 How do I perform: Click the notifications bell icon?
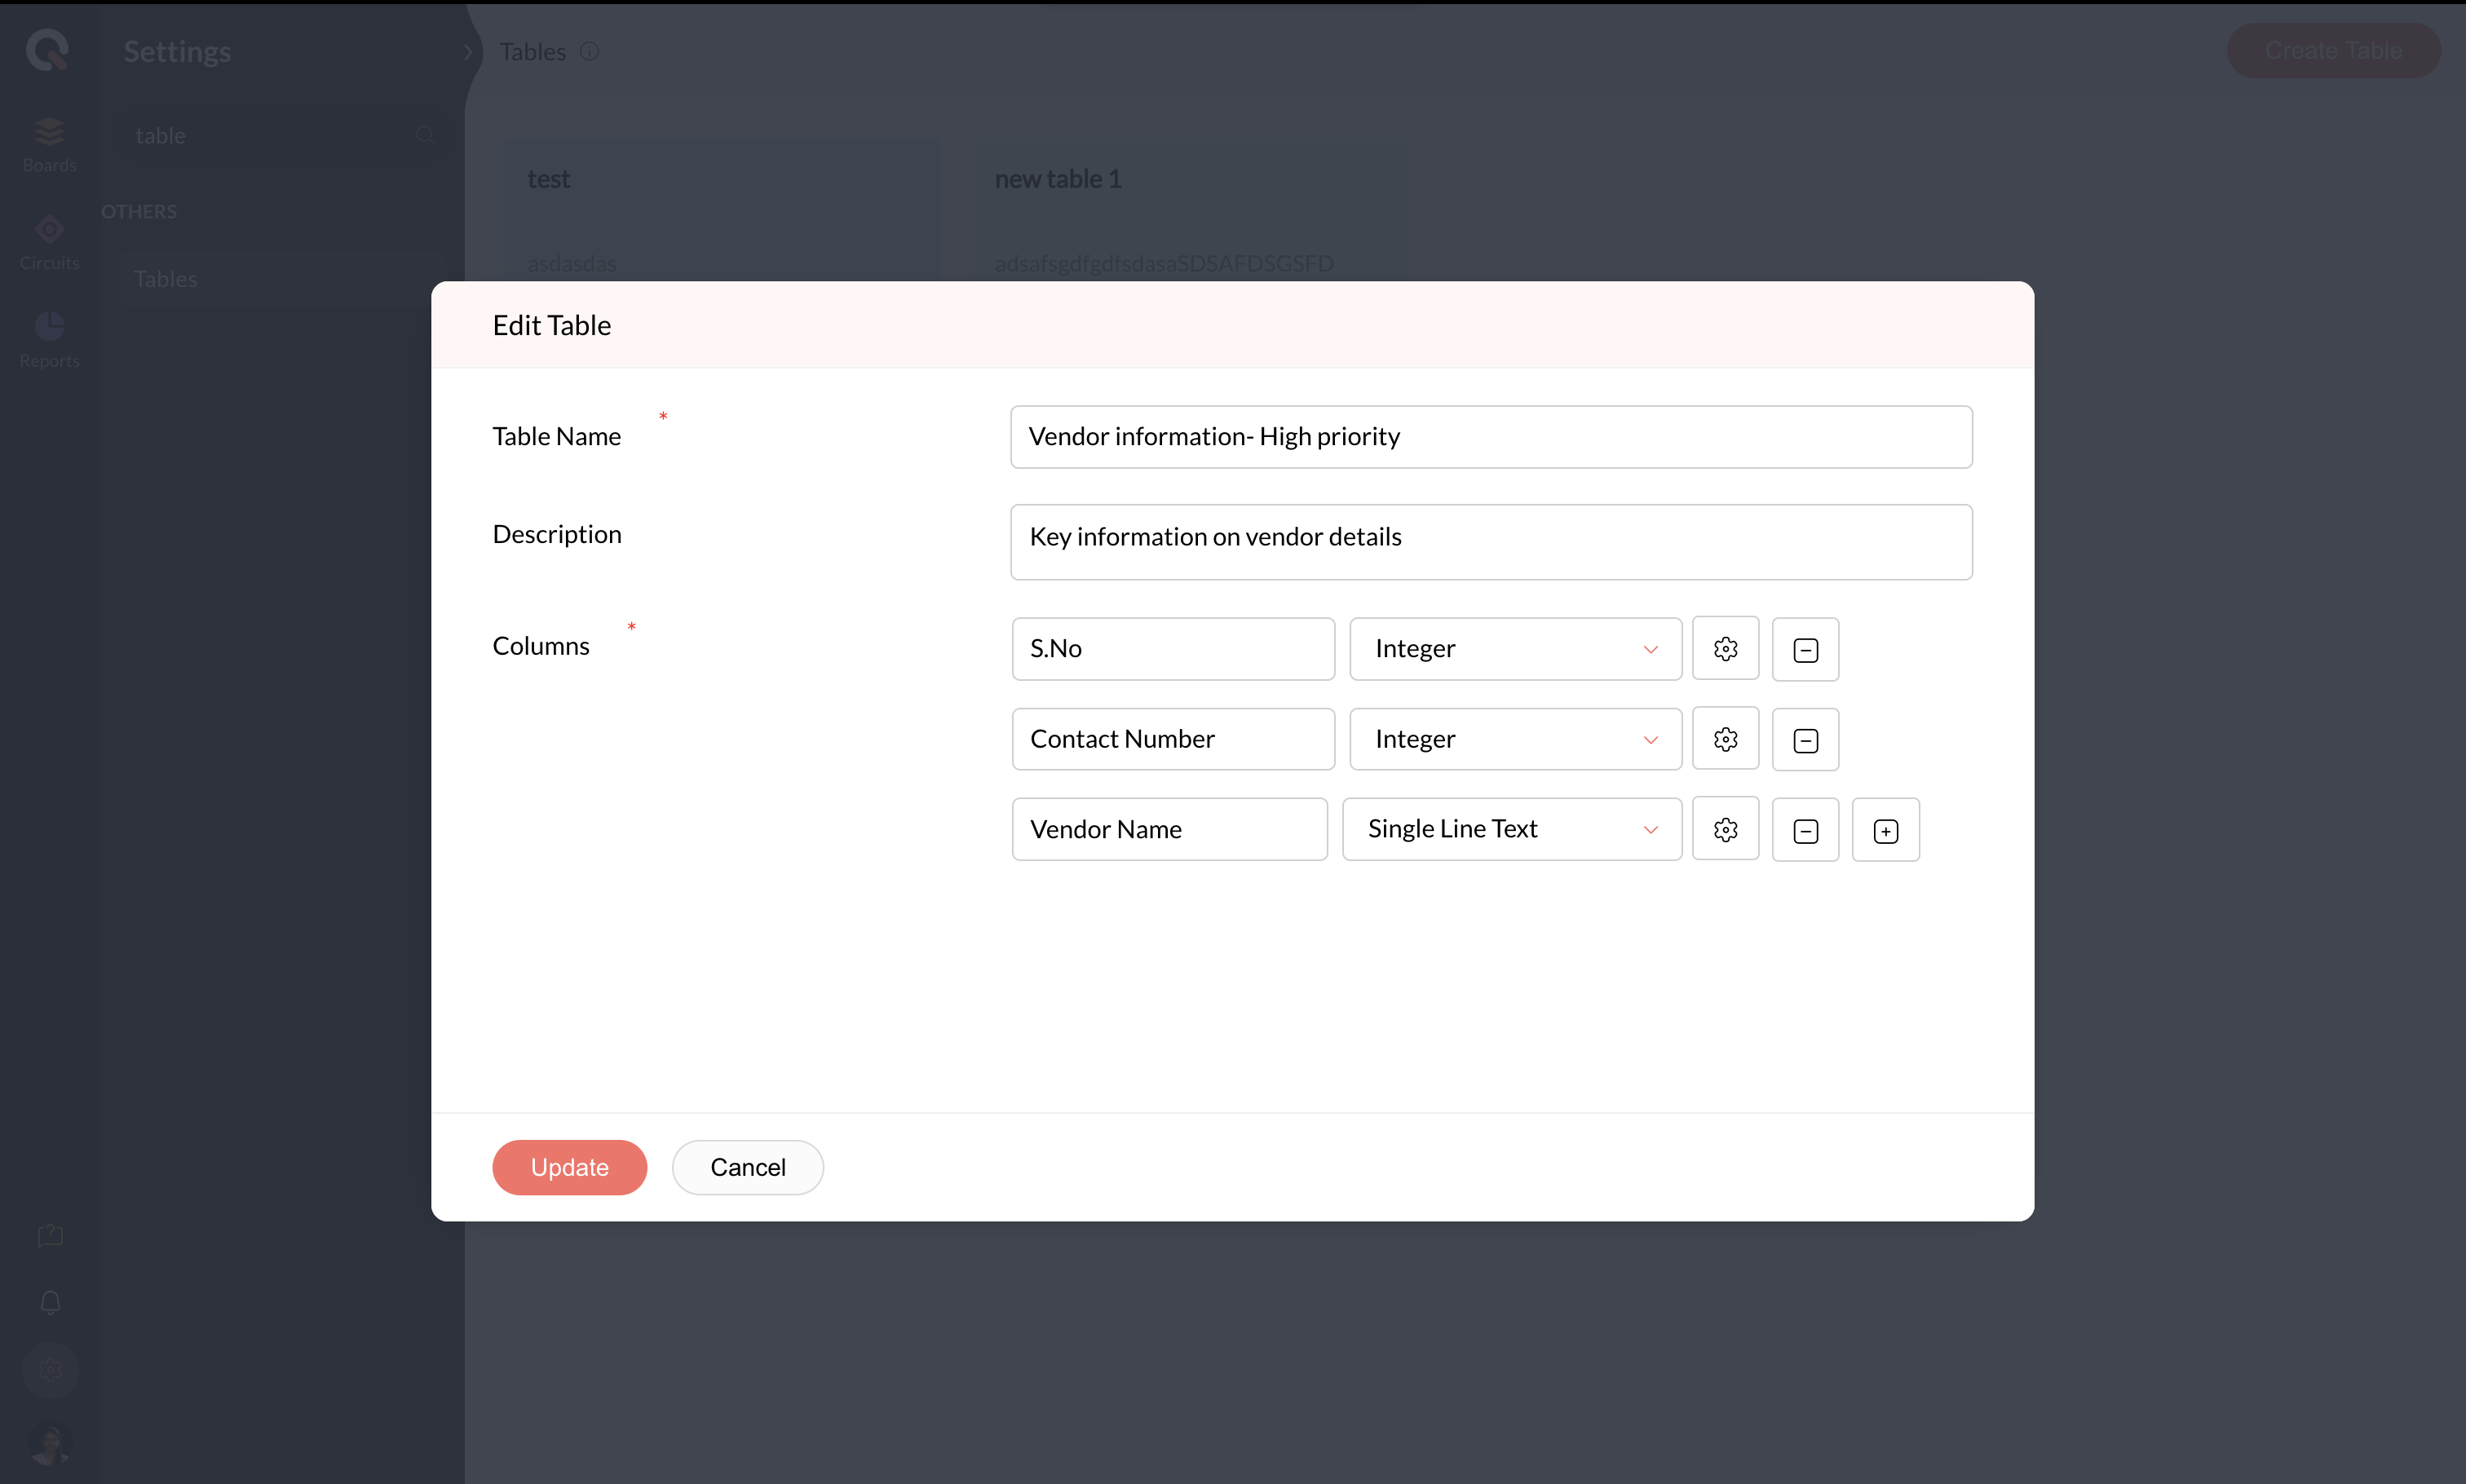50,1302
